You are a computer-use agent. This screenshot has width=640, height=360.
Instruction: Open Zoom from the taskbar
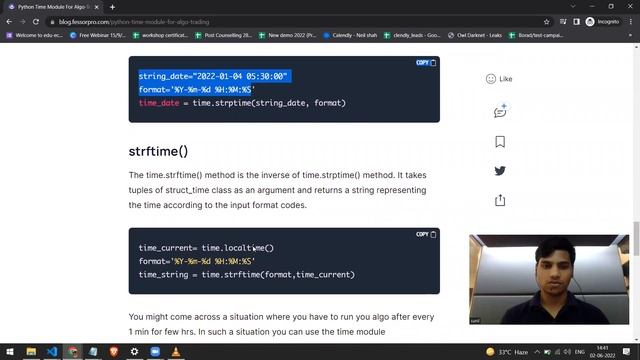pos(155,351)
